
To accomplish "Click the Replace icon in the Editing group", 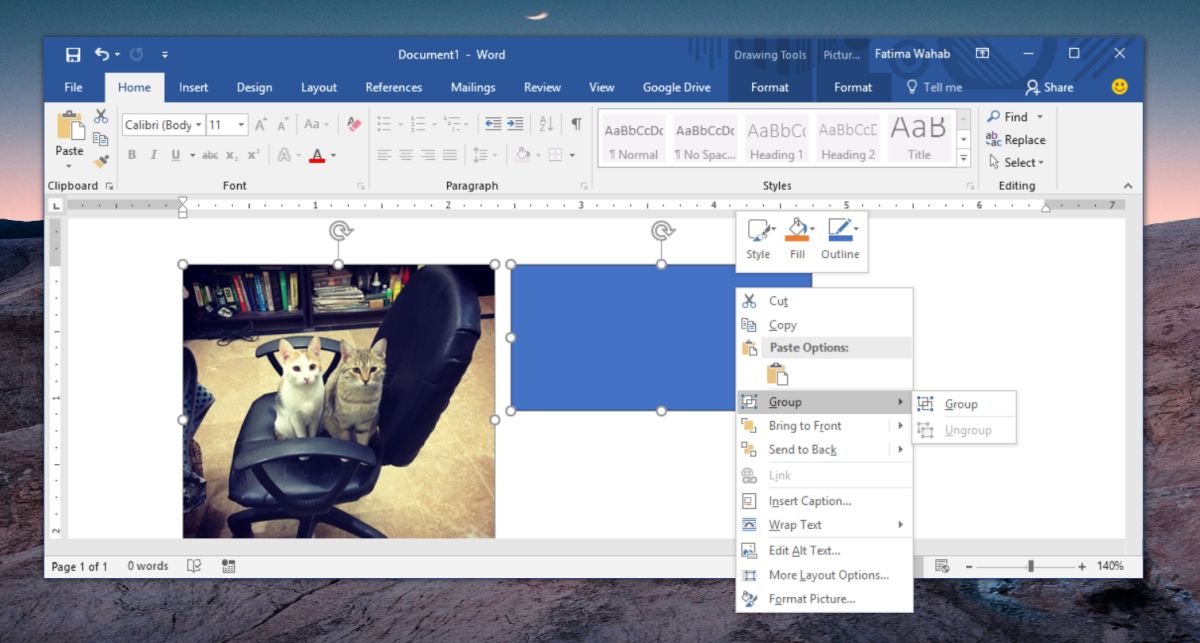I will coord(1016,140).
